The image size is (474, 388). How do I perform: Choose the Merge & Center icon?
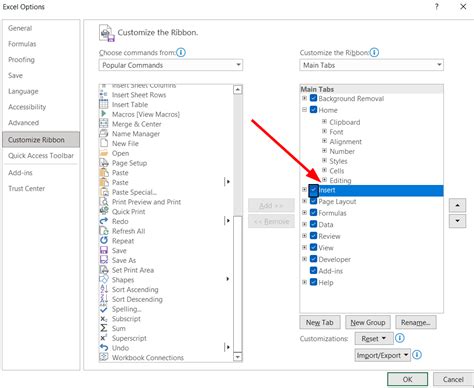(x=104, y=124)
